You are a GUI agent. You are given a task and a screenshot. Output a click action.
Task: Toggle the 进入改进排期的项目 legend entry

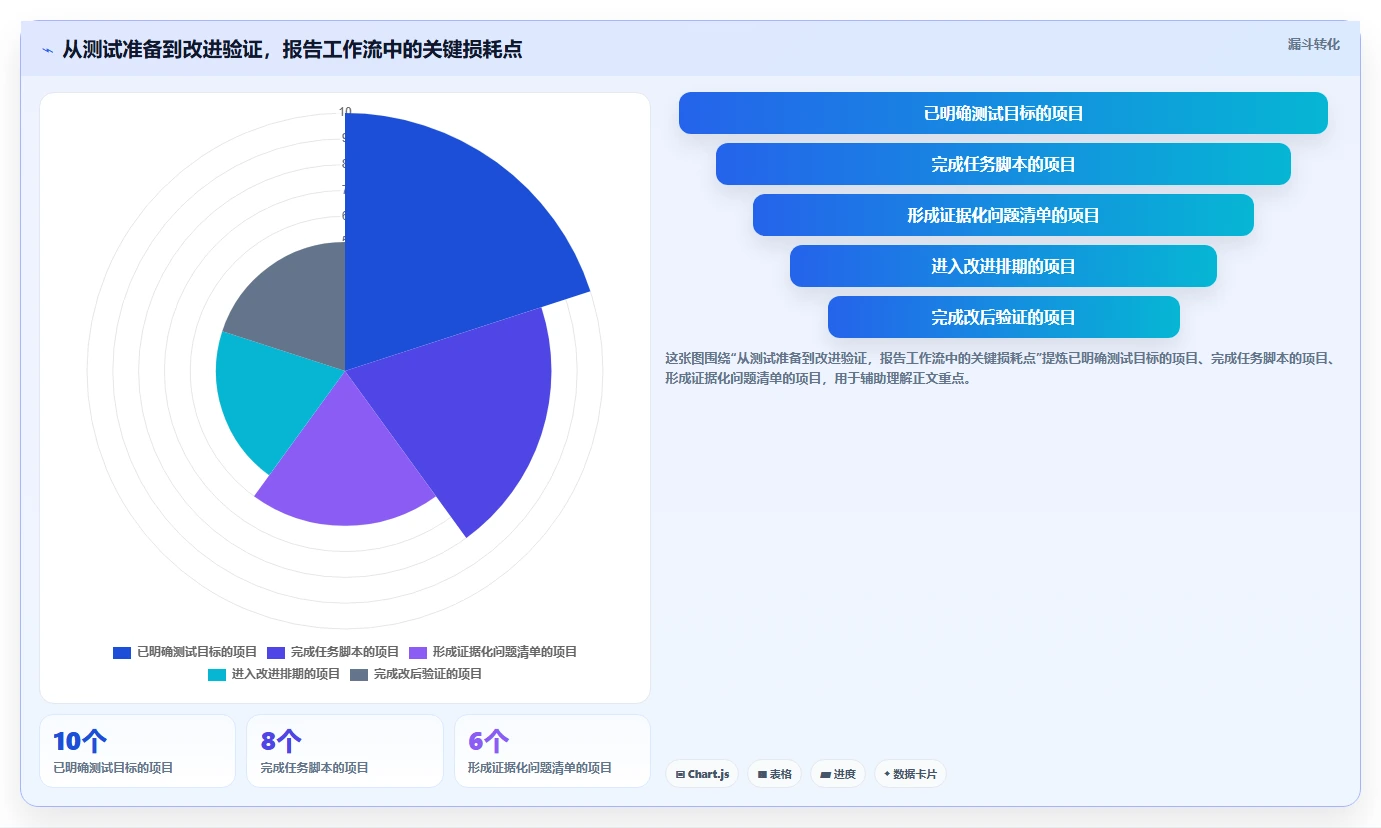(x=274, y=674)
